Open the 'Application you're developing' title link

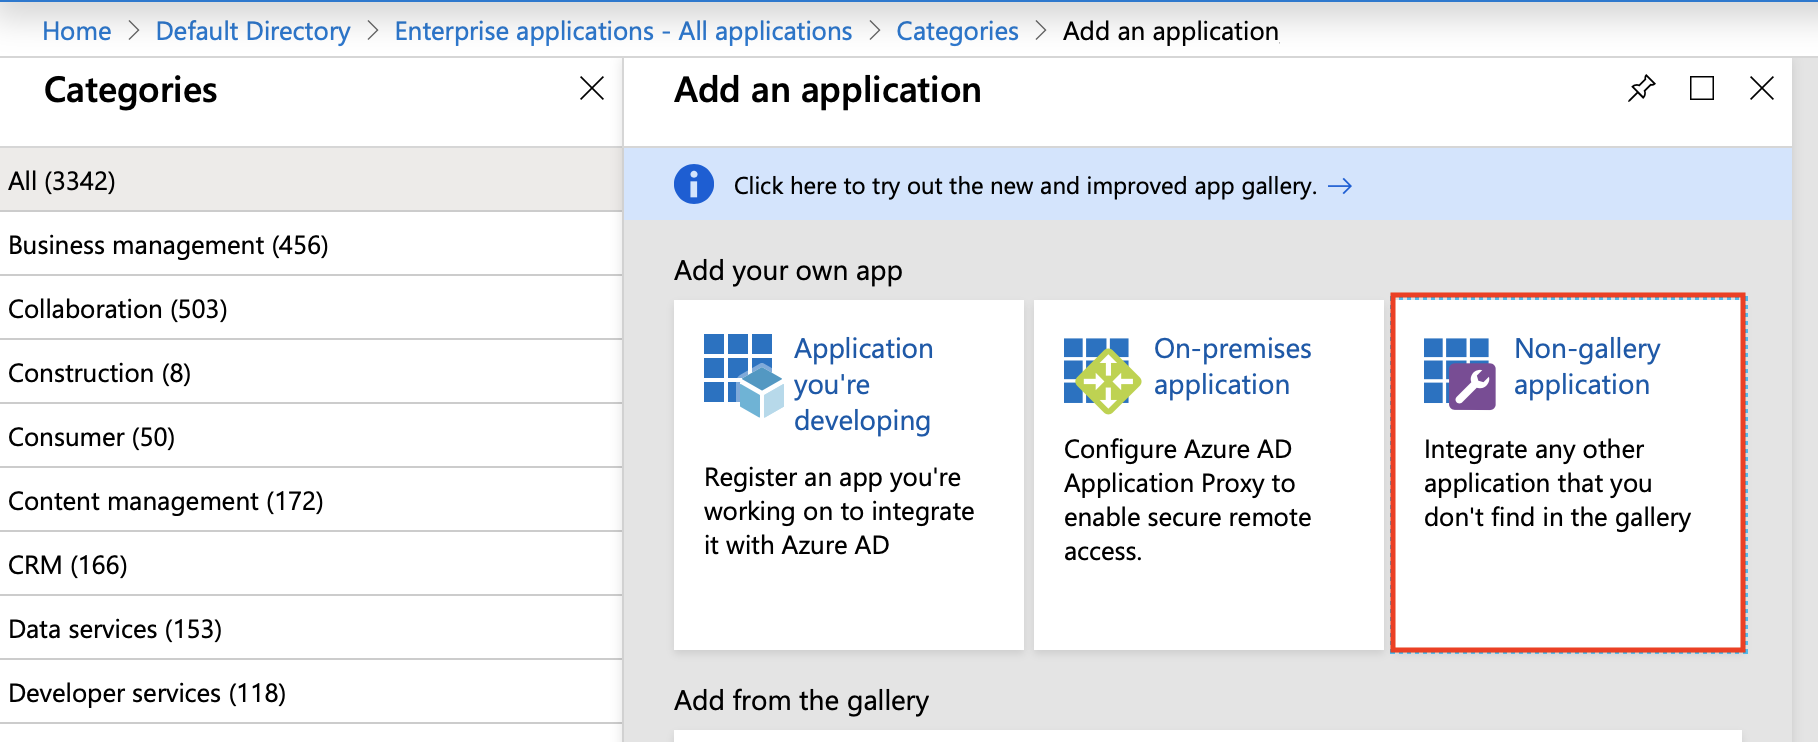pos(863,385)
